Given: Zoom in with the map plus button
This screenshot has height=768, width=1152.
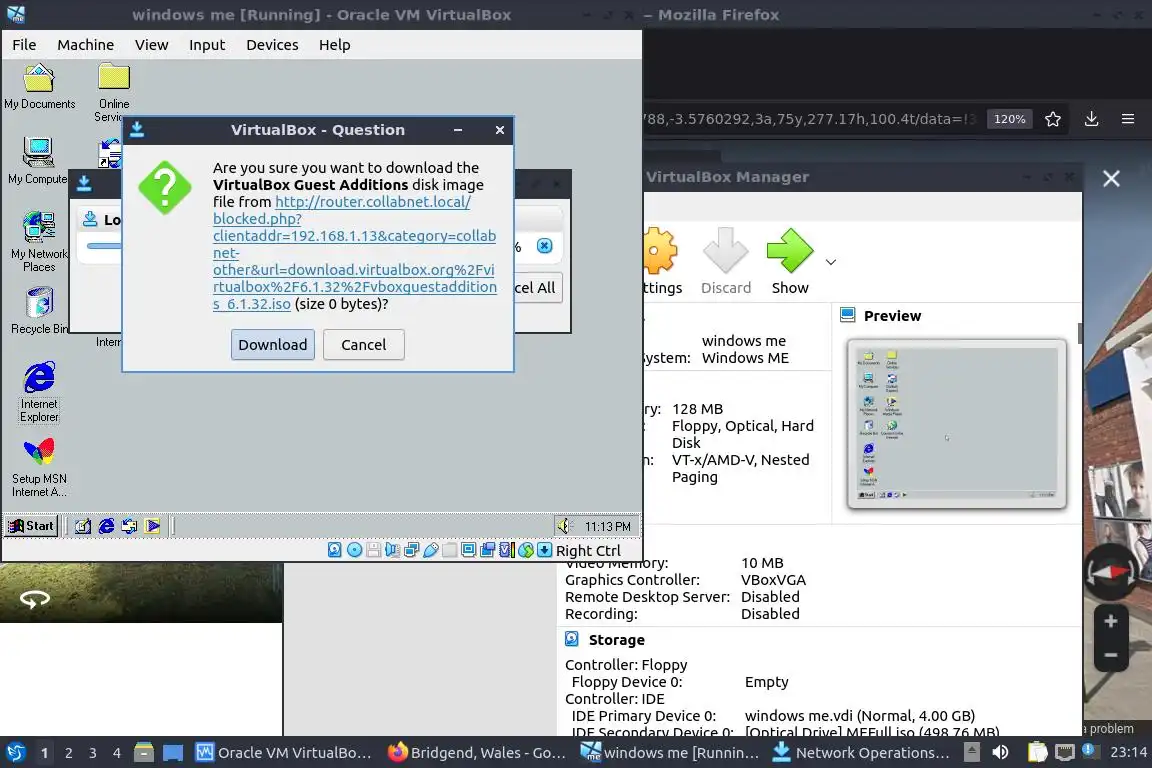Looking at the screenshot, I should point(1111,621).
